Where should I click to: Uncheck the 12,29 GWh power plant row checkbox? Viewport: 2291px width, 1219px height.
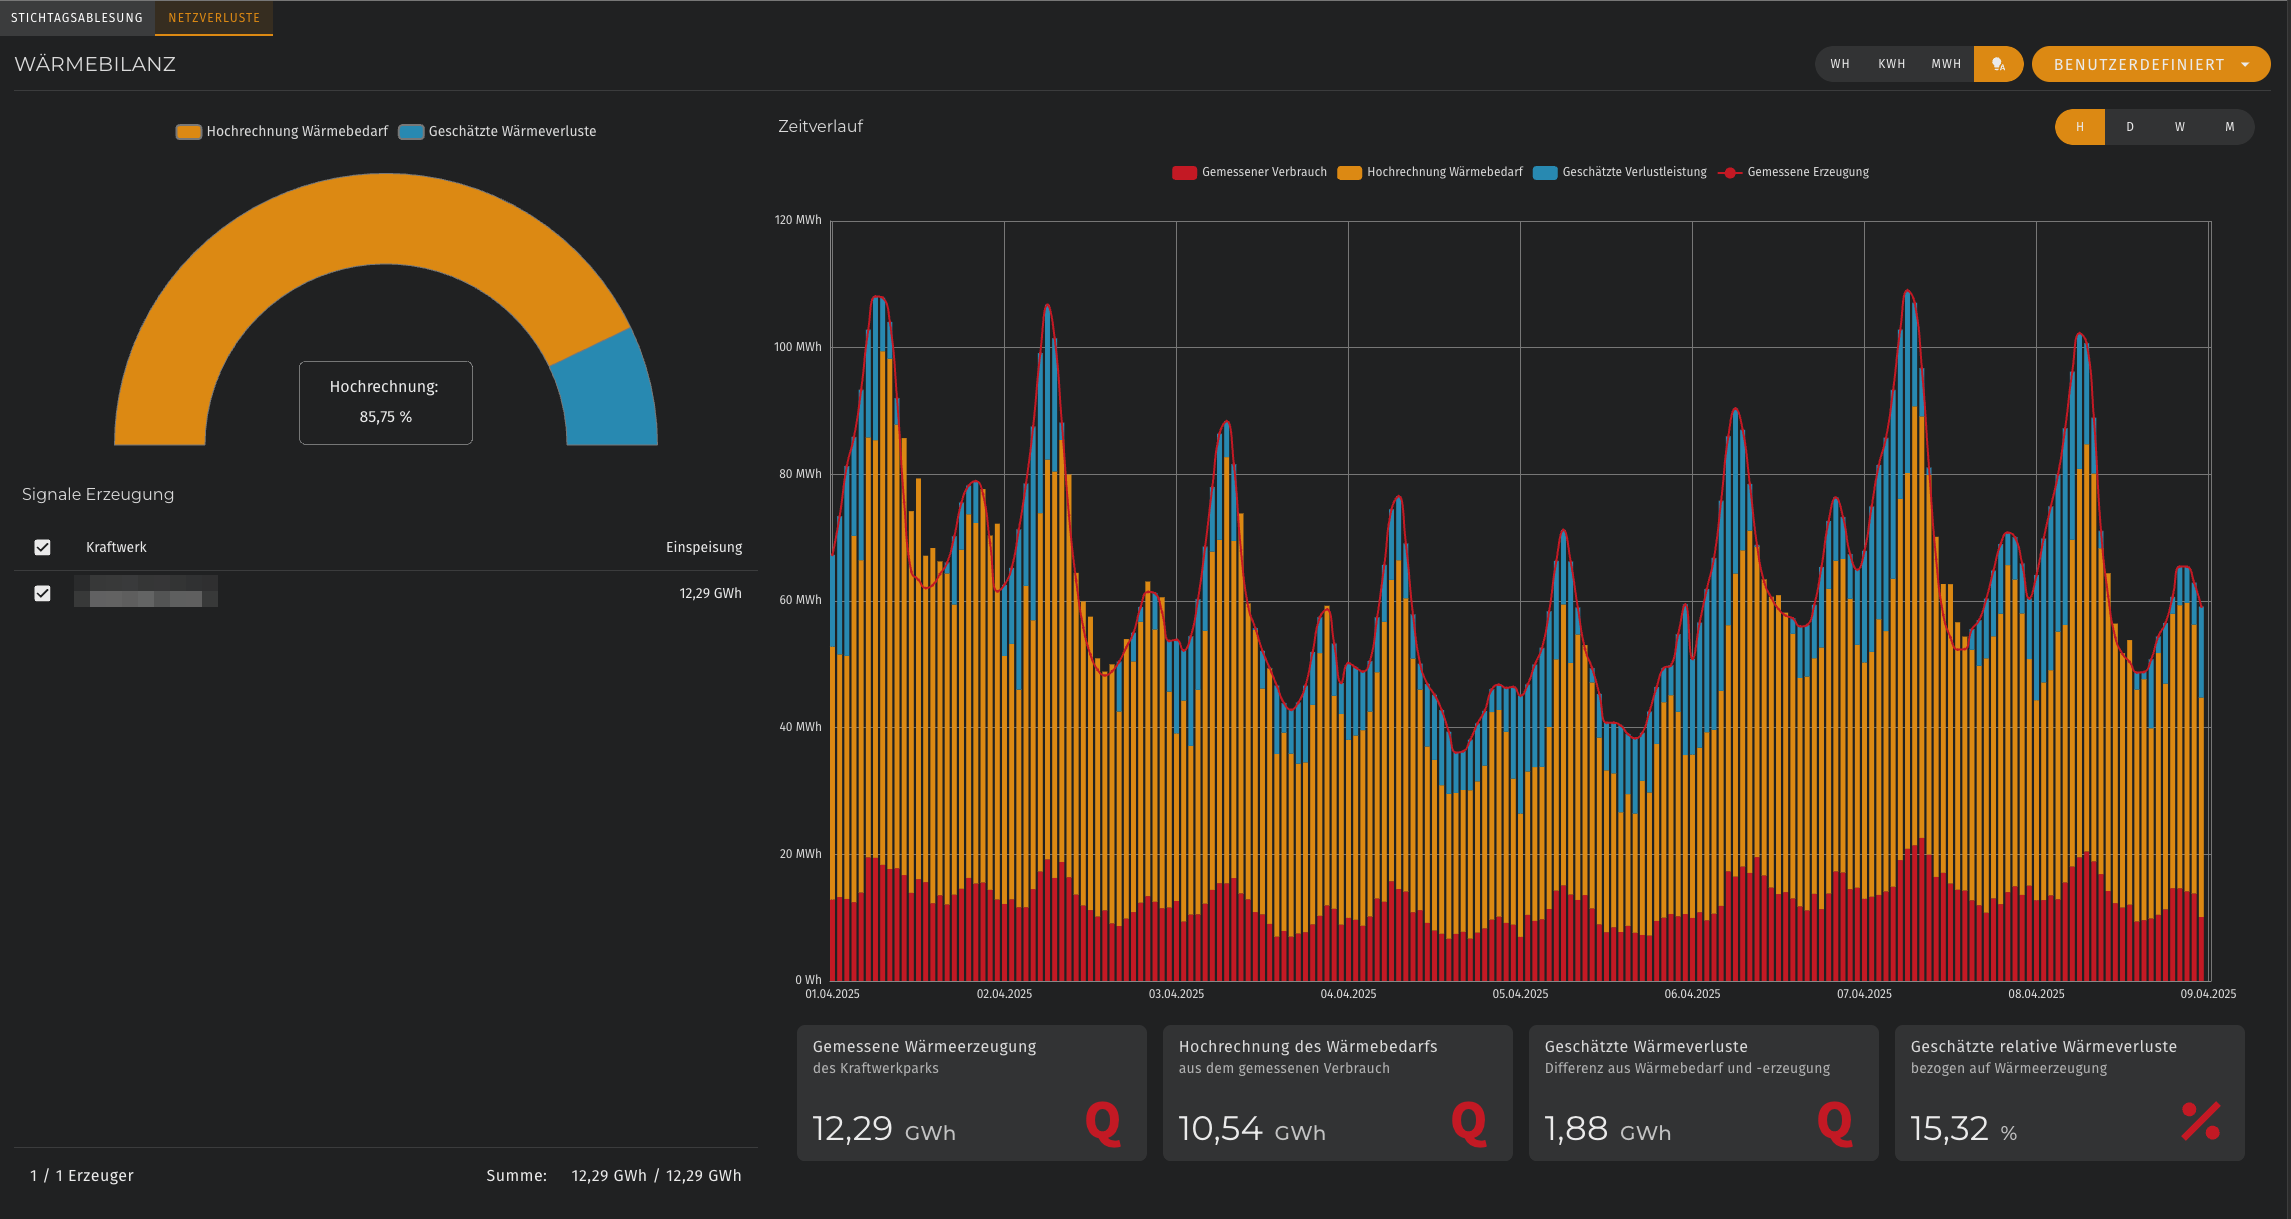(42, 593)
